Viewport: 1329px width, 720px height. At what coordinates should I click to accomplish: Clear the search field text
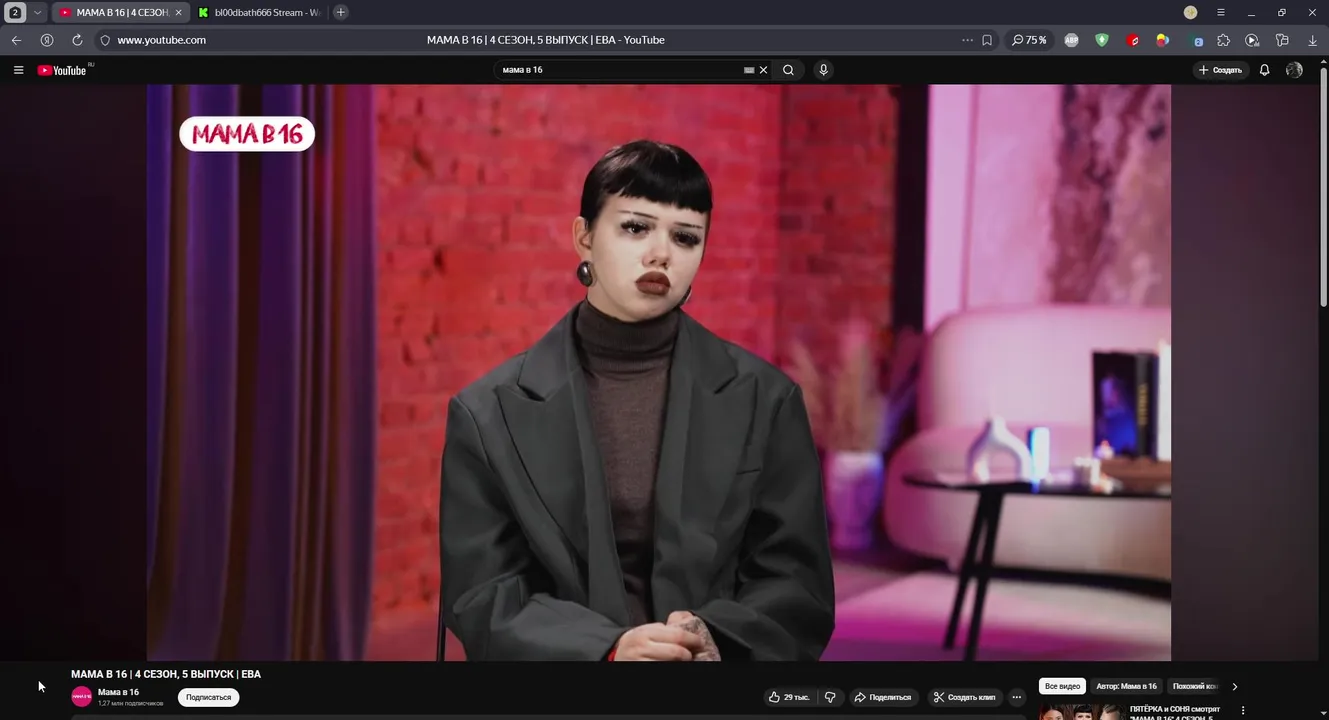coord(763,70)
